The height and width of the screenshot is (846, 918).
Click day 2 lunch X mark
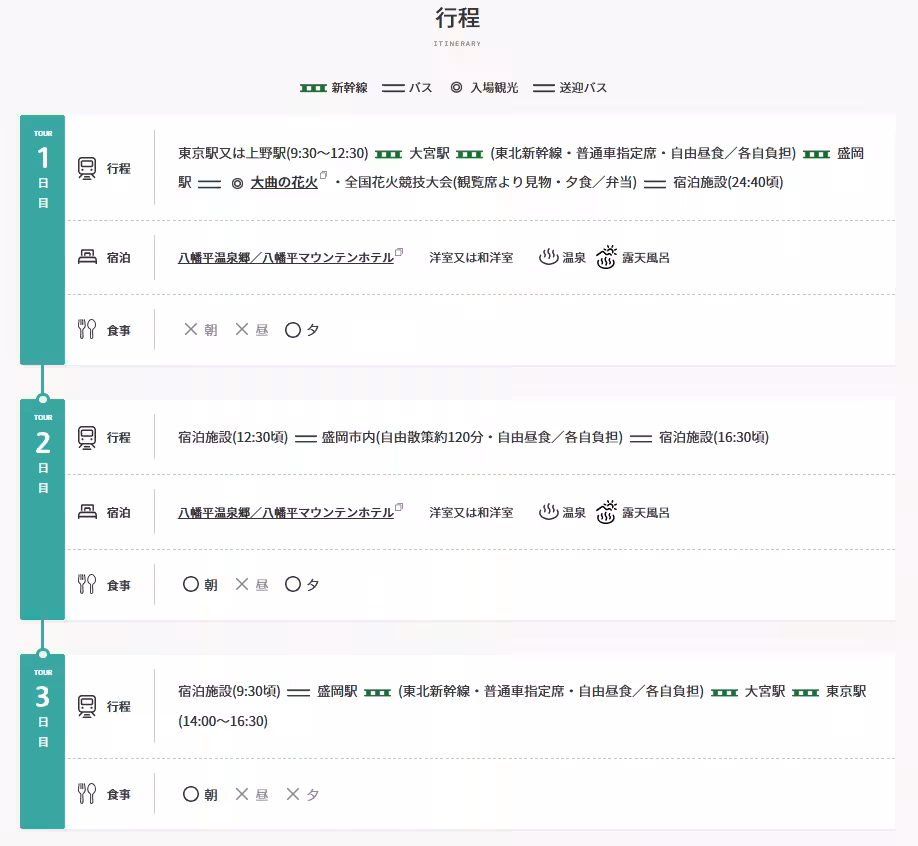(x=242, y=584)
